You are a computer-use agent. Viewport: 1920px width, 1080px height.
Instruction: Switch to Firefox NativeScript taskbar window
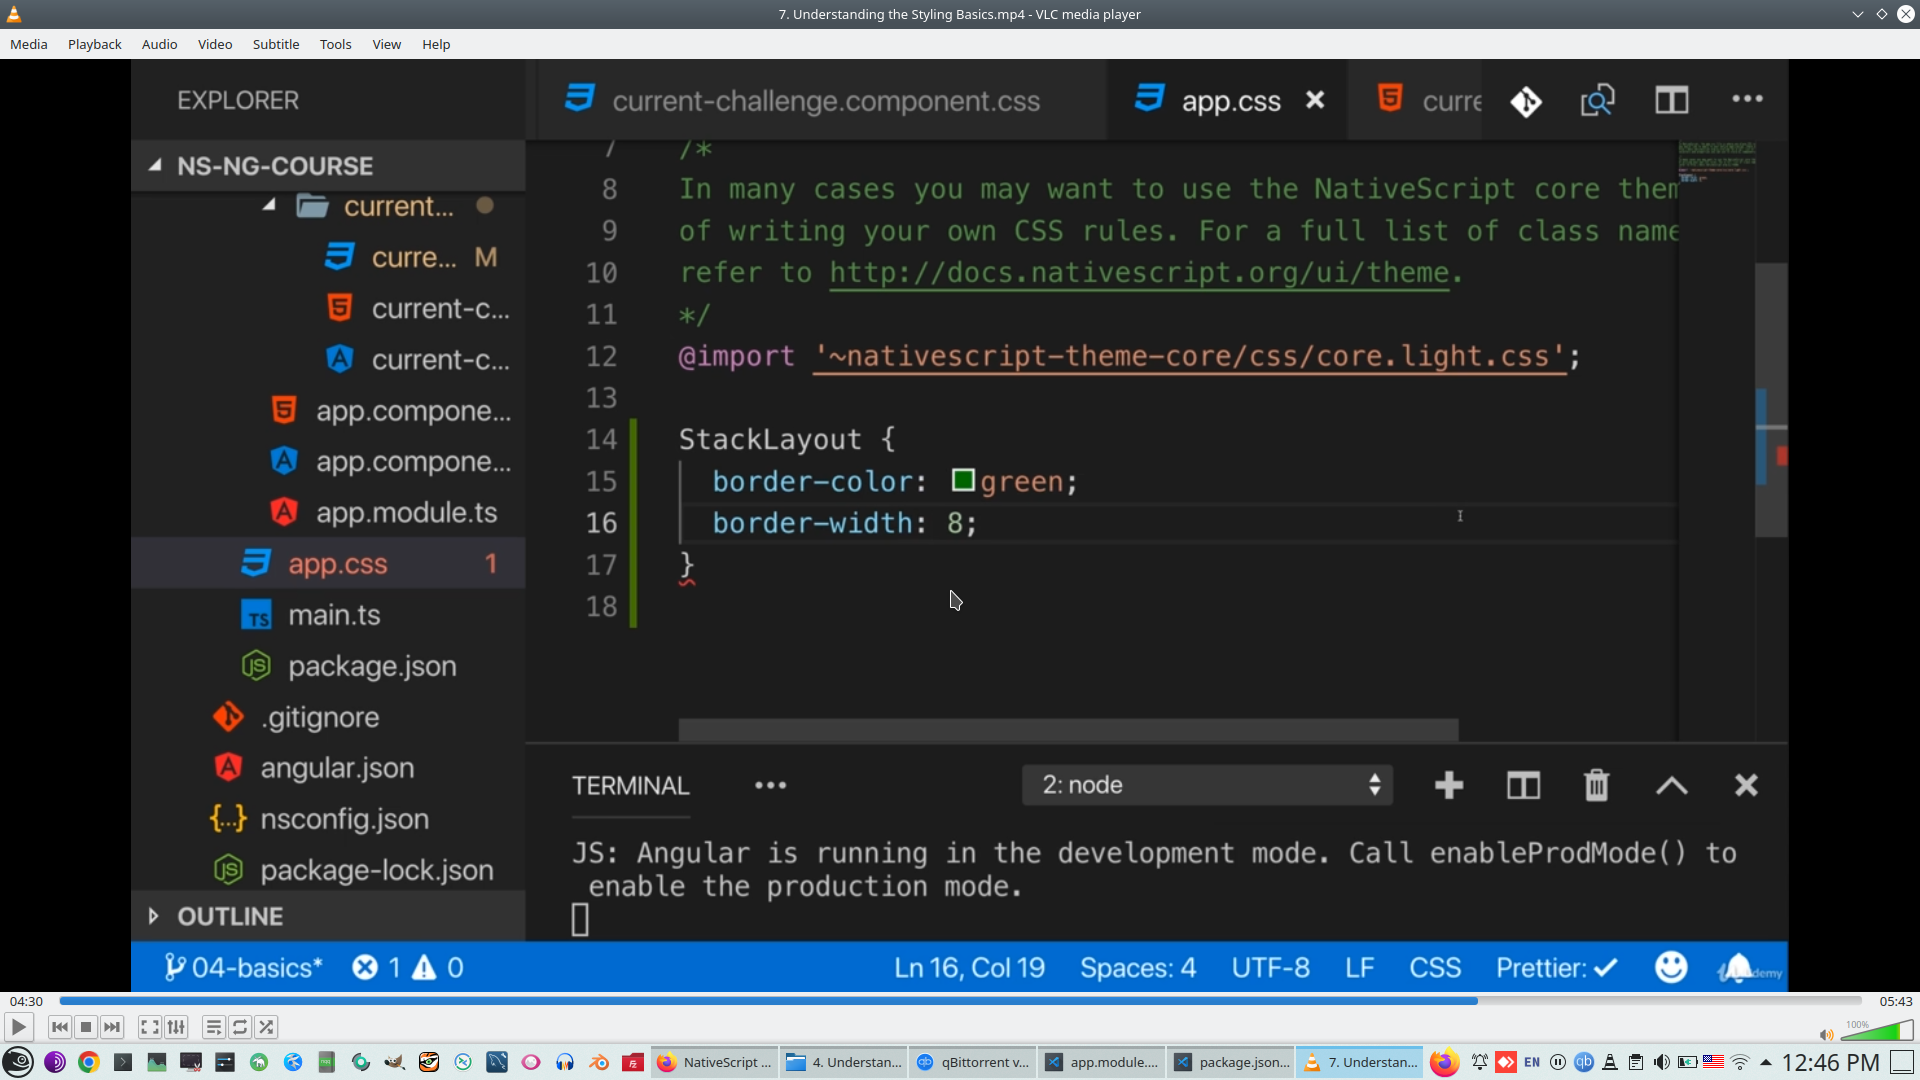[x=714, y=1062]
